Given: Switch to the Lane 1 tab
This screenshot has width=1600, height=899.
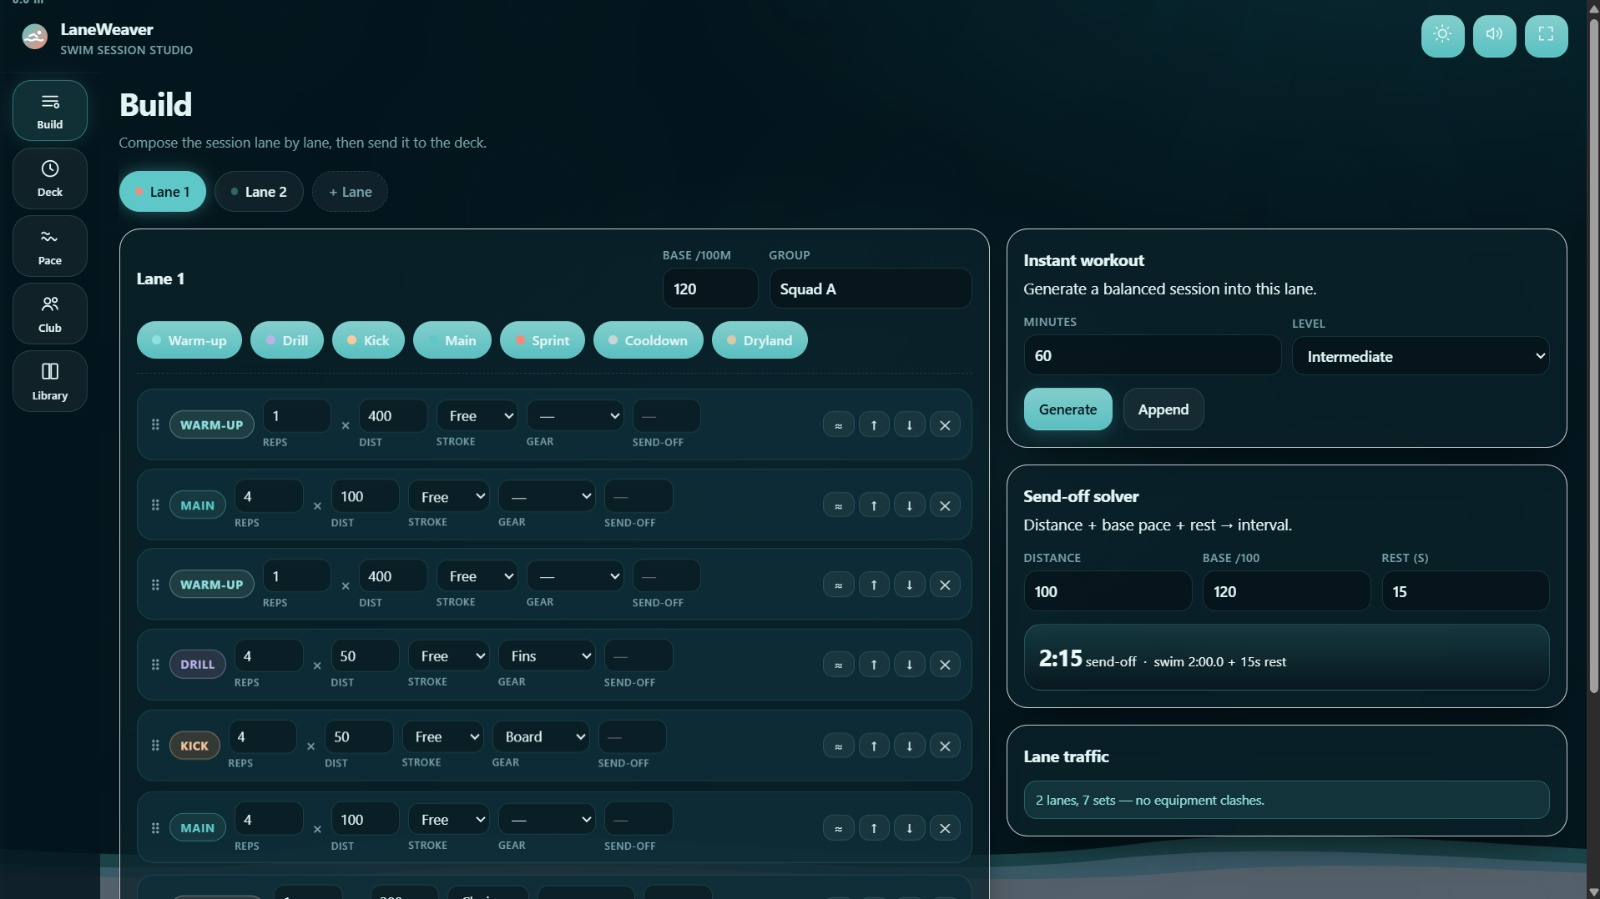Looking at the screenshot, I should point(162,192).
